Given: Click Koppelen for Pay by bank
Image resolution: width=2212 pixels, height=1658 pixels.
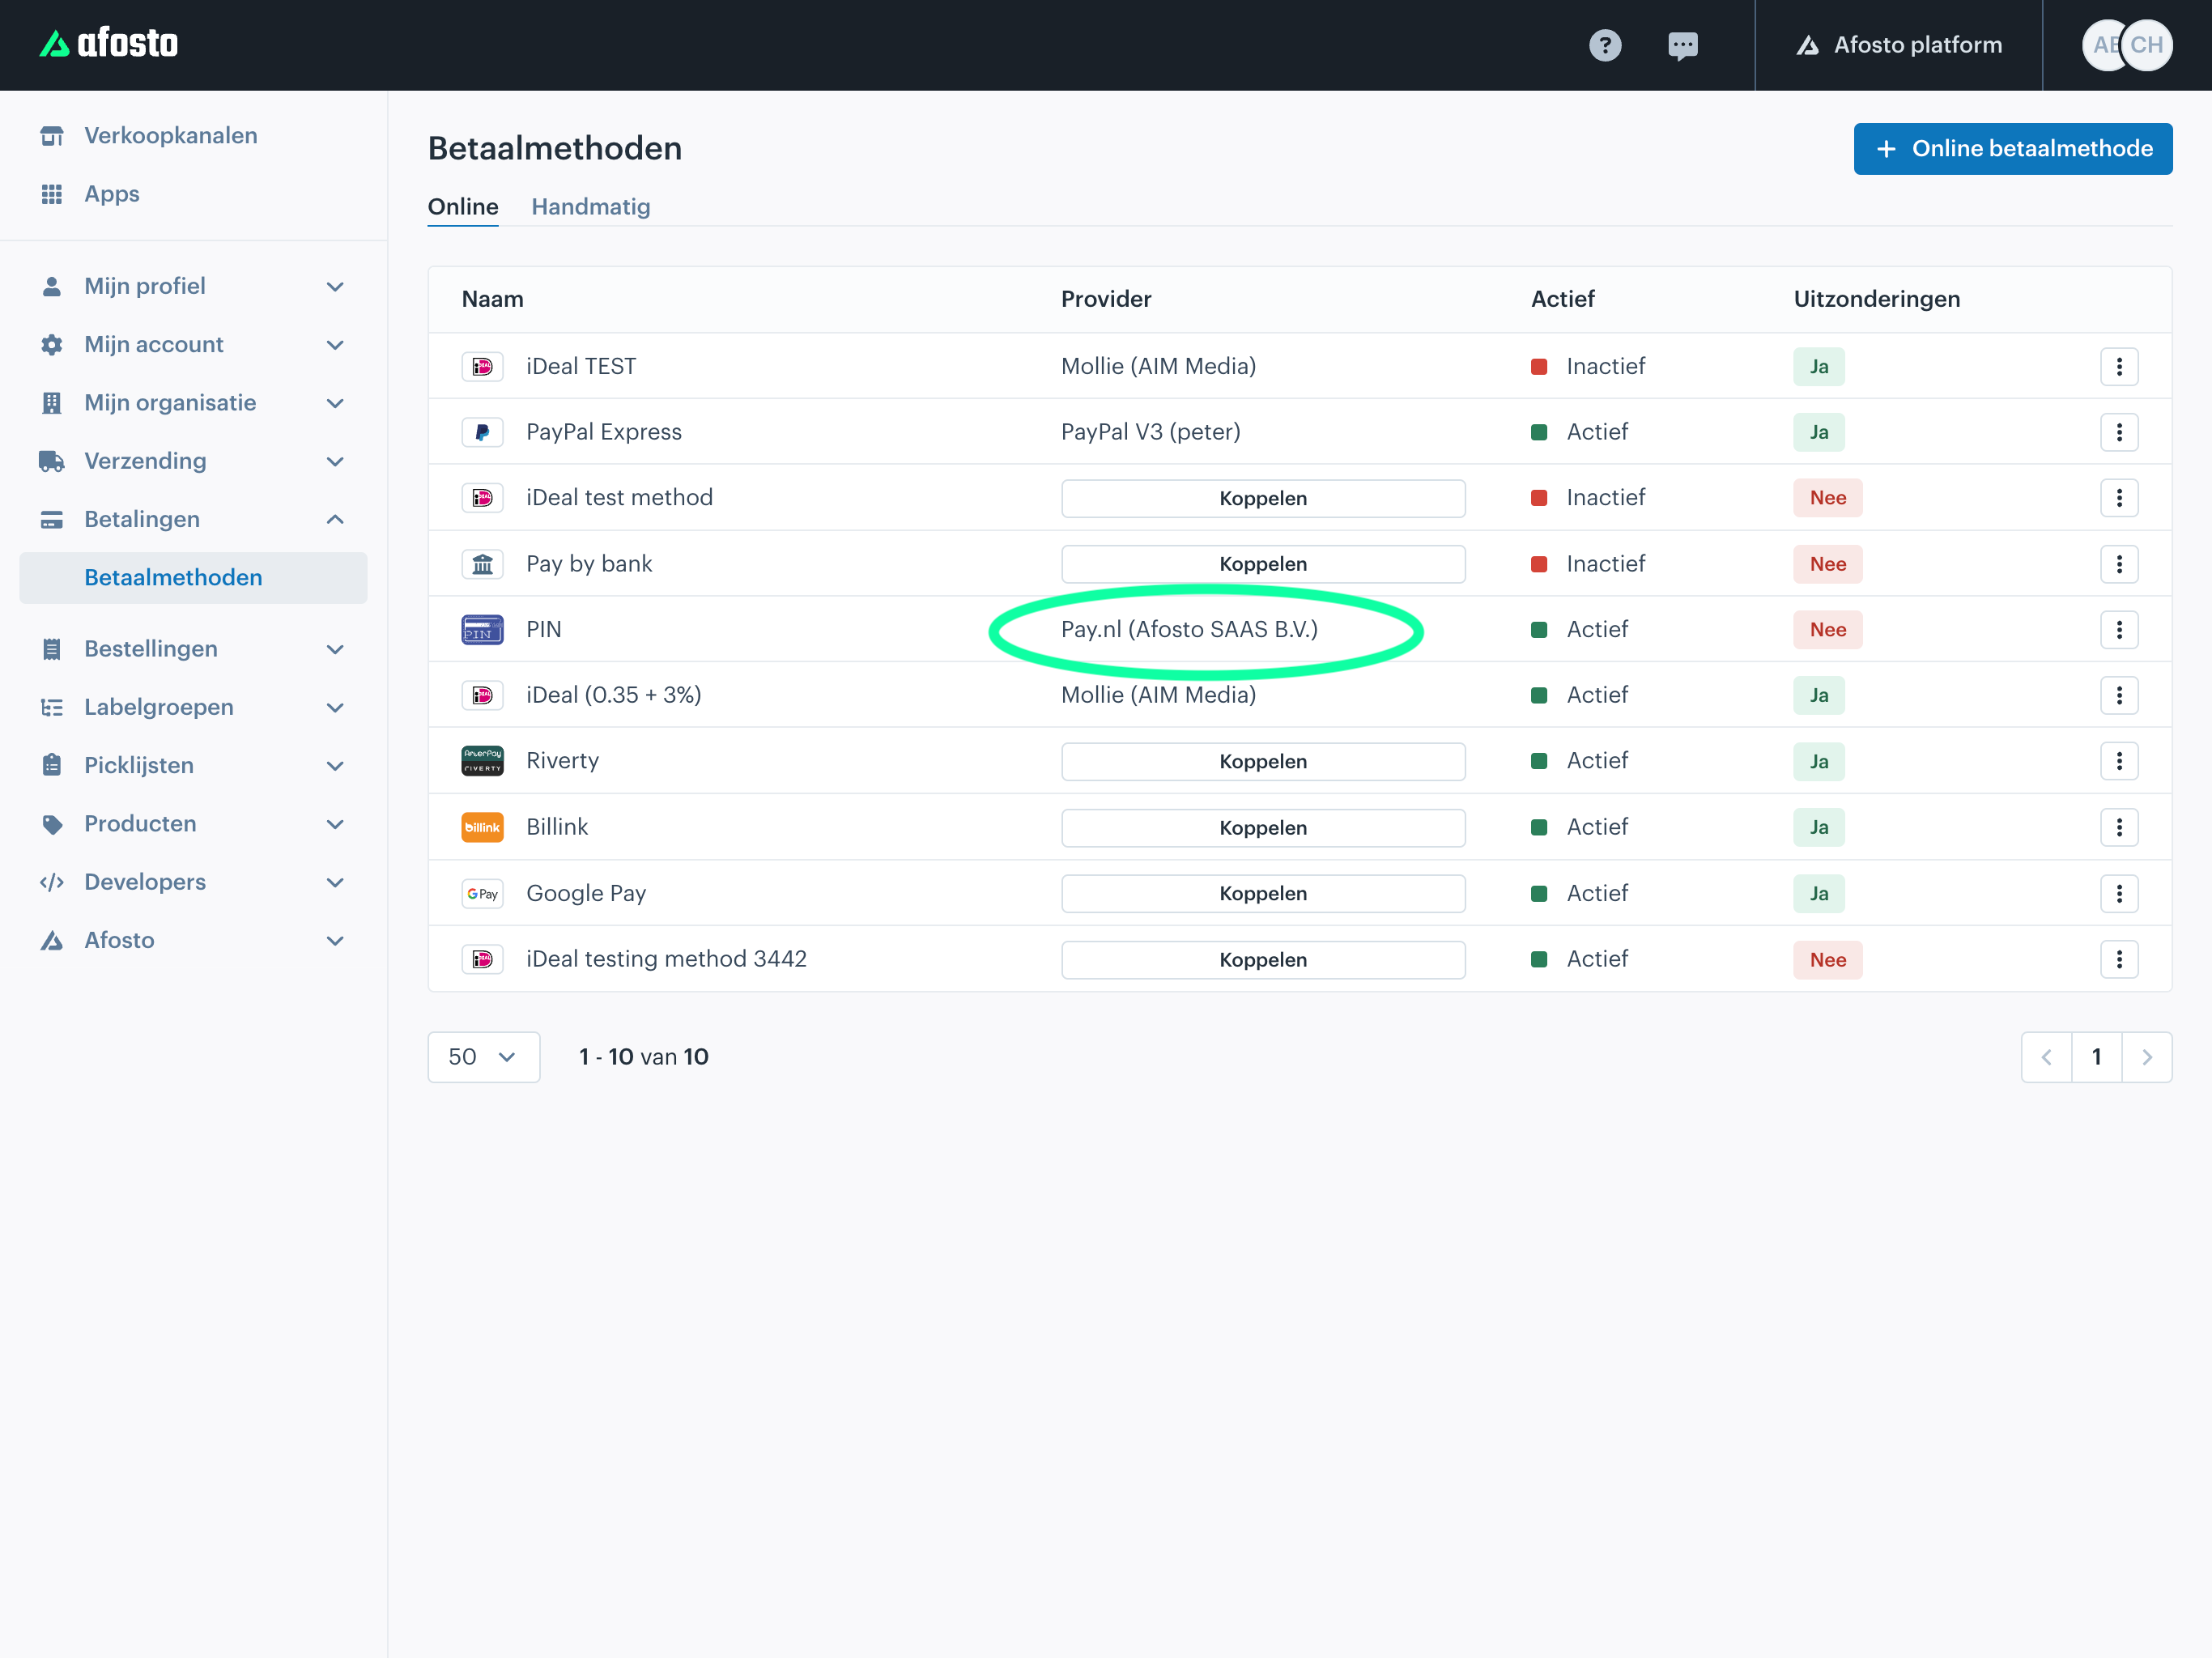Looking at the screenshot, I should coord(1263,564).
